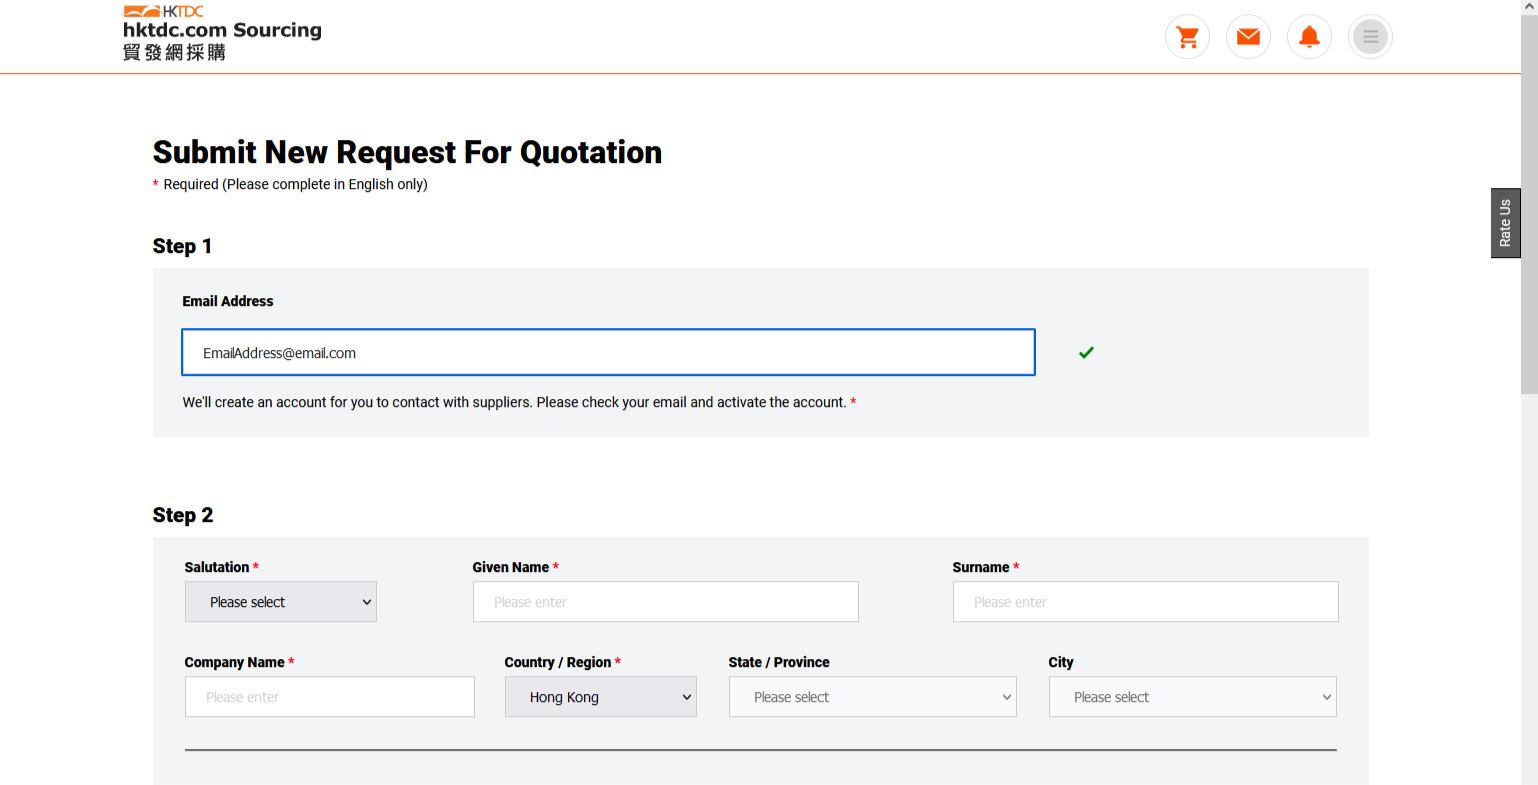This screenshot has width=1538, height=785.
Task: Click the Surname input field
Action: [1146, 602]
